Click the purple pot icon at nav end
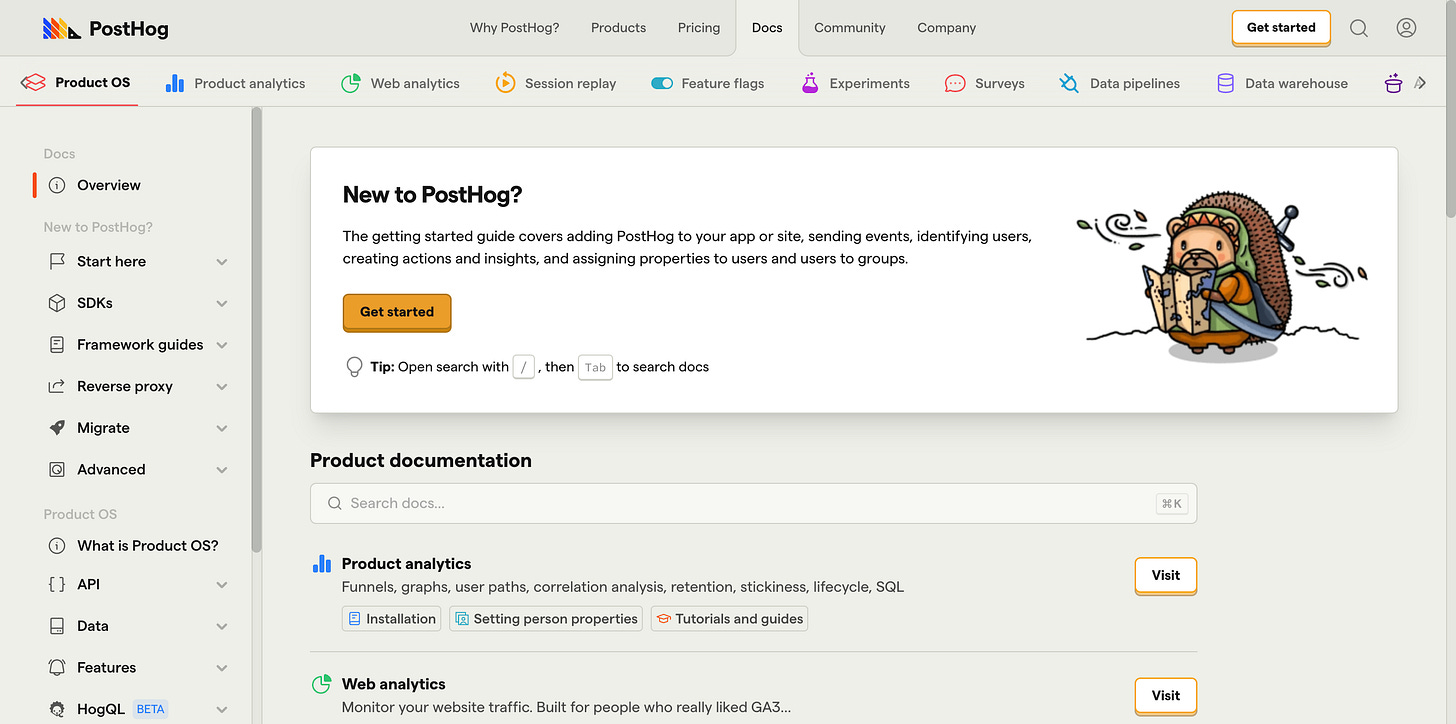The height and width of the screenshot is (724, 1456). click(1393, 83)
